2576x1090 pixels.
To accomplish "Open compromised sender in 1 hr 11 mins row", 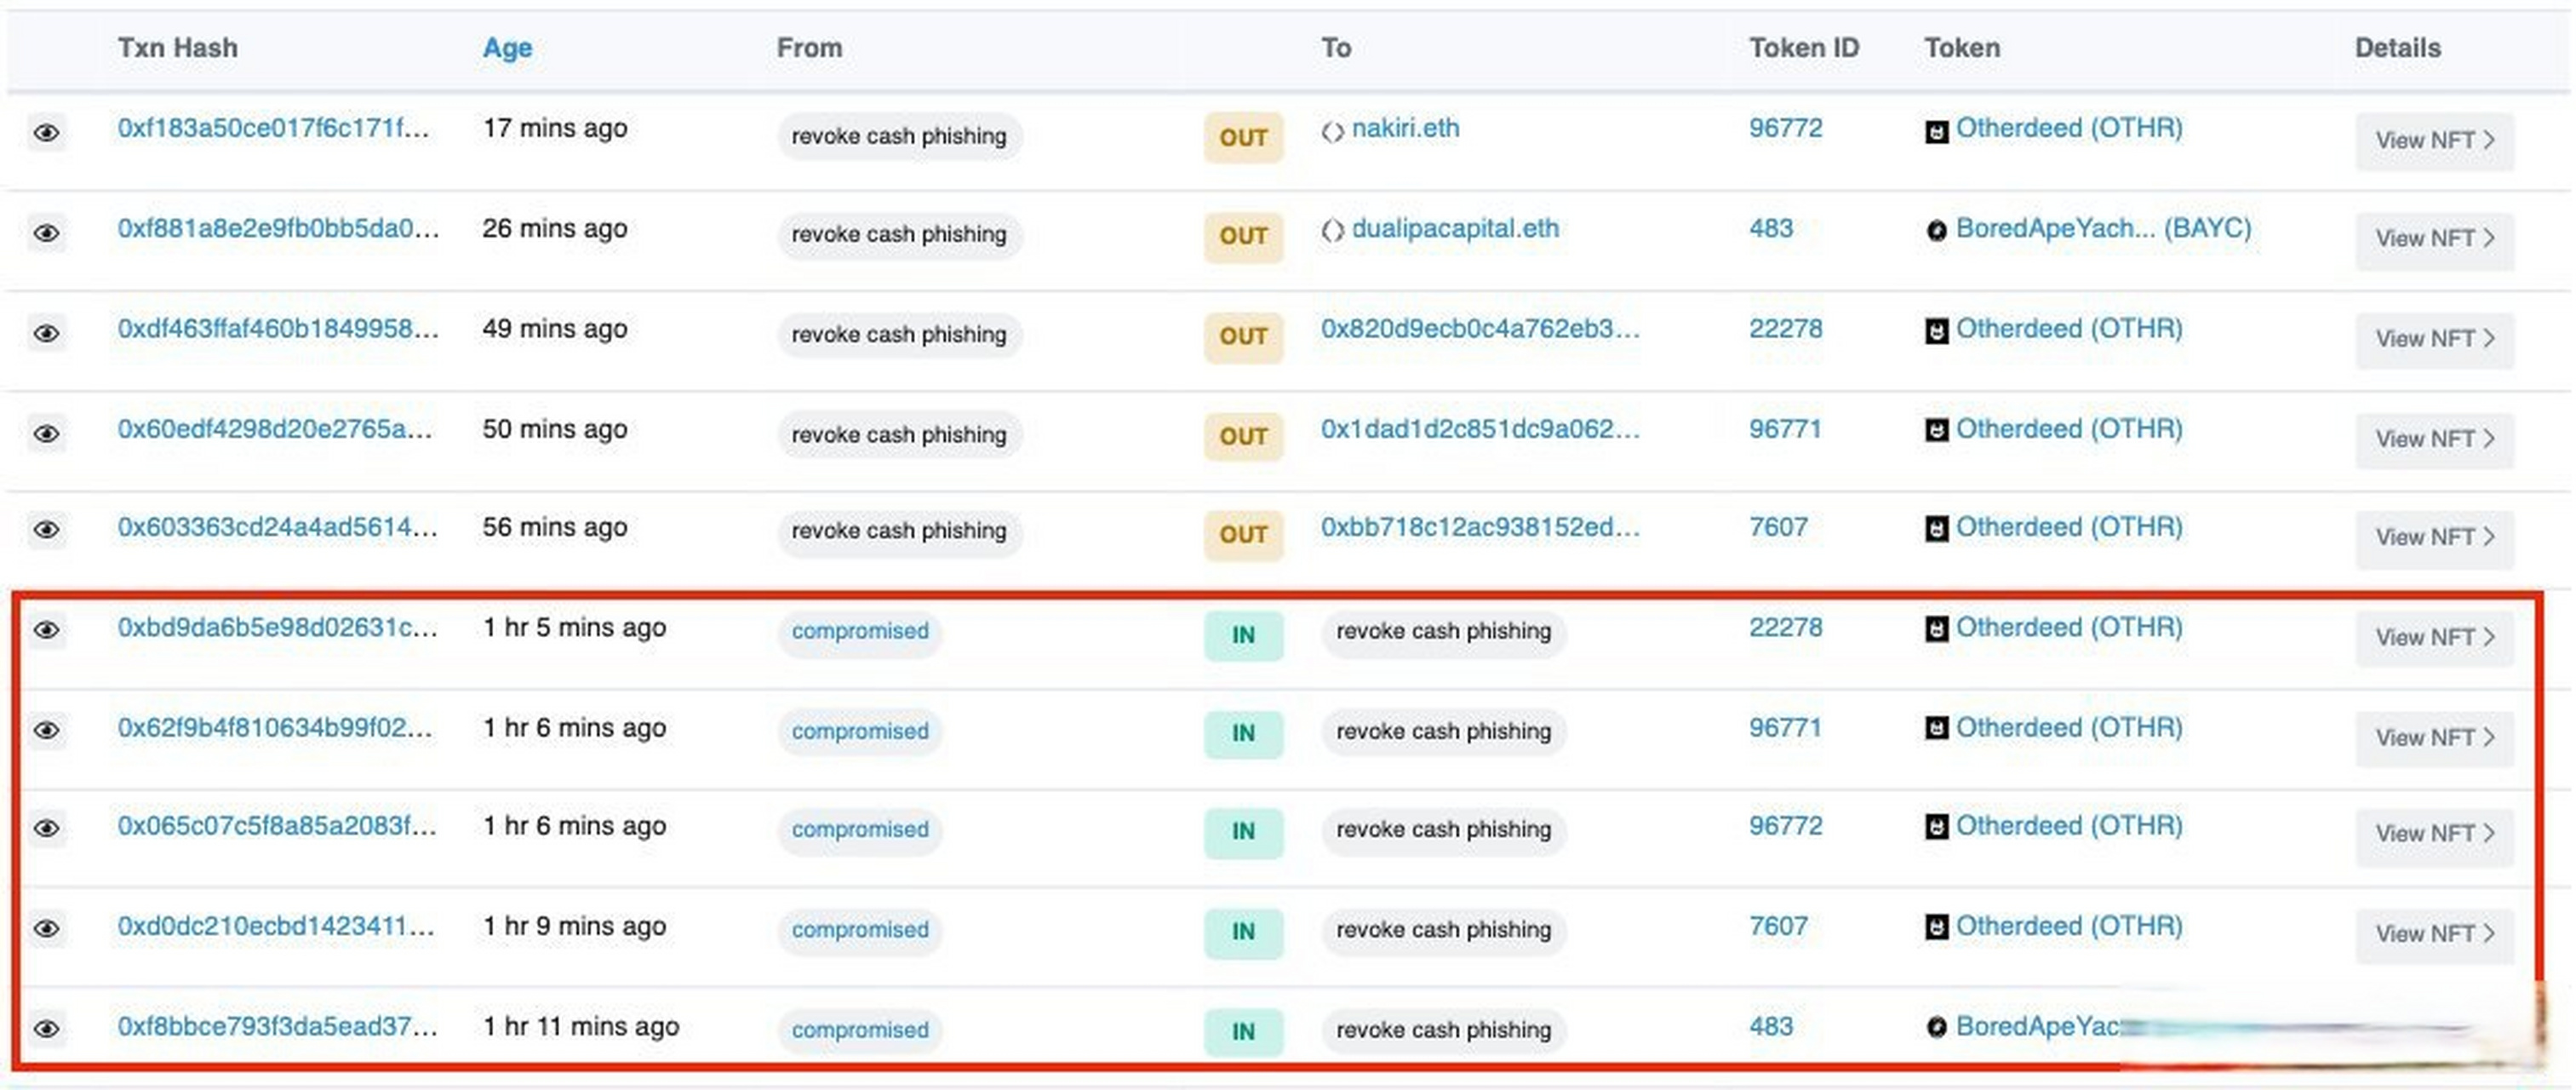I will click(860, 1030).
